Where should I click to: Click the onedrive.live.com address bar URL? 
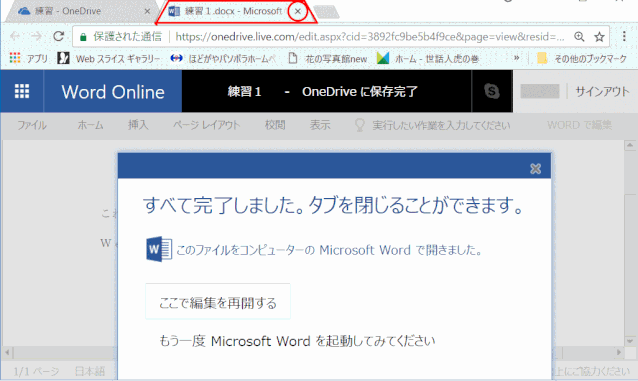pos(369,37)
